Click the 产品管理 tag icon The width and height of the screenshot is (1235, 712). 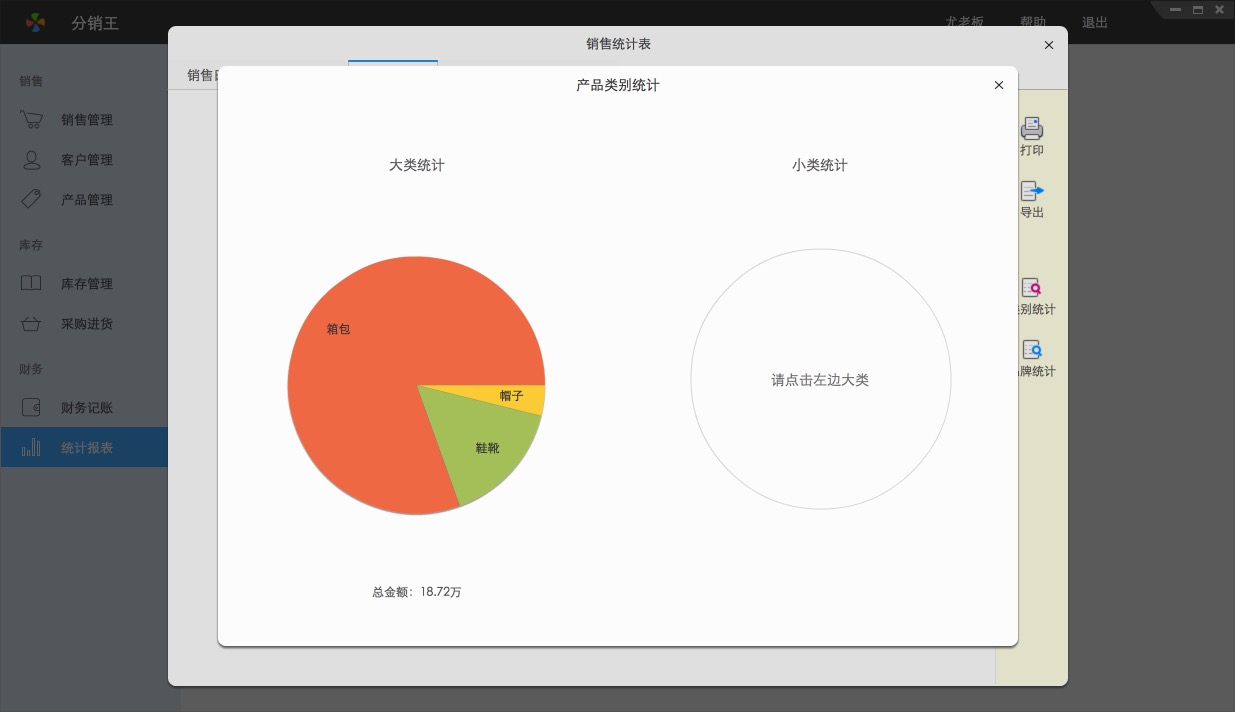click(31, 199)
